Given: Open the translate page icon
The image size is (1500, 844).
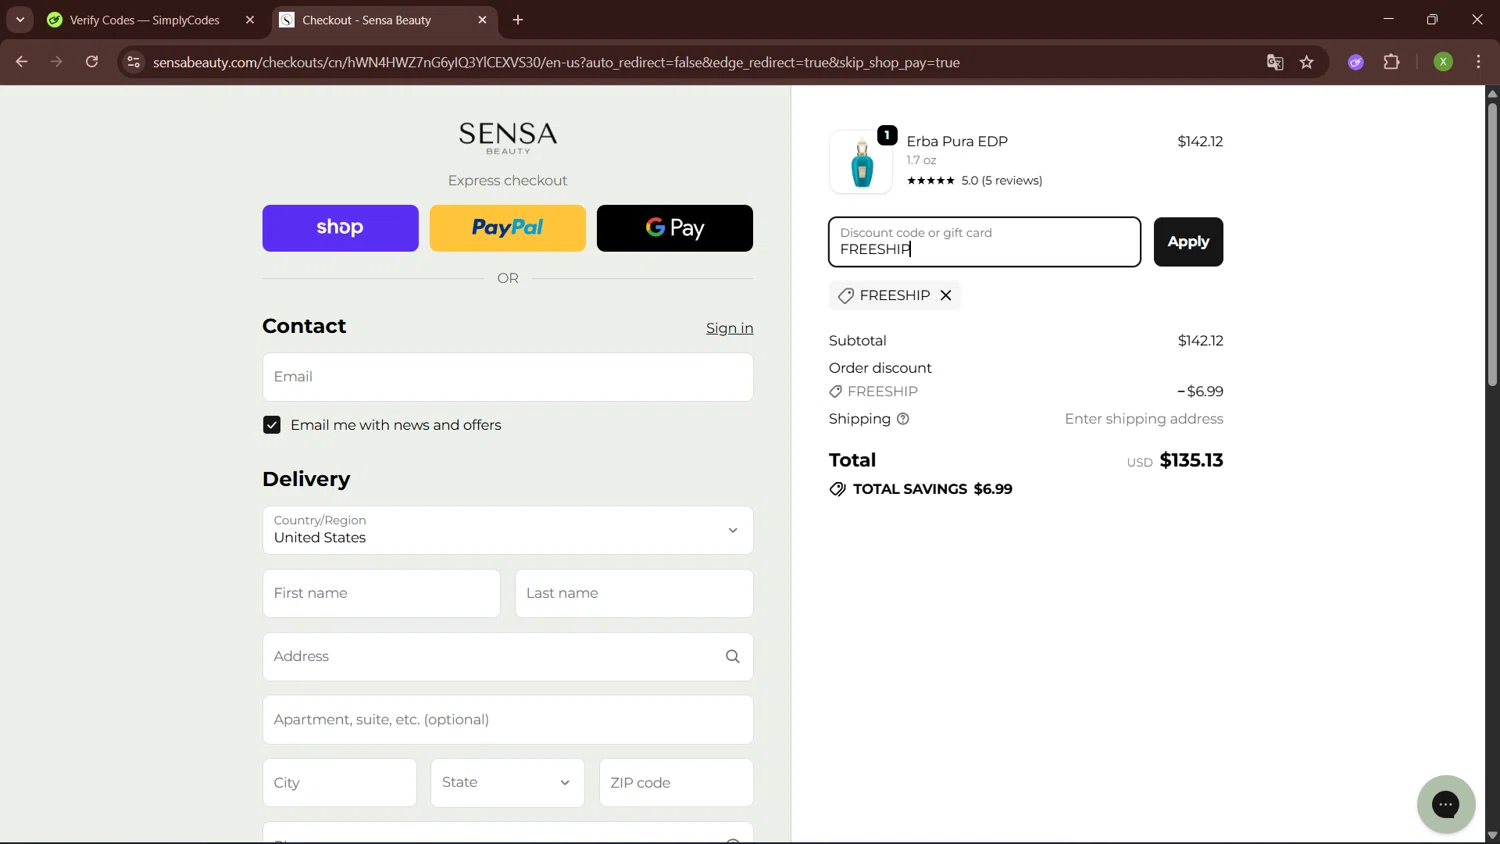Looking at the screenshot, I should pos(1274,62).
